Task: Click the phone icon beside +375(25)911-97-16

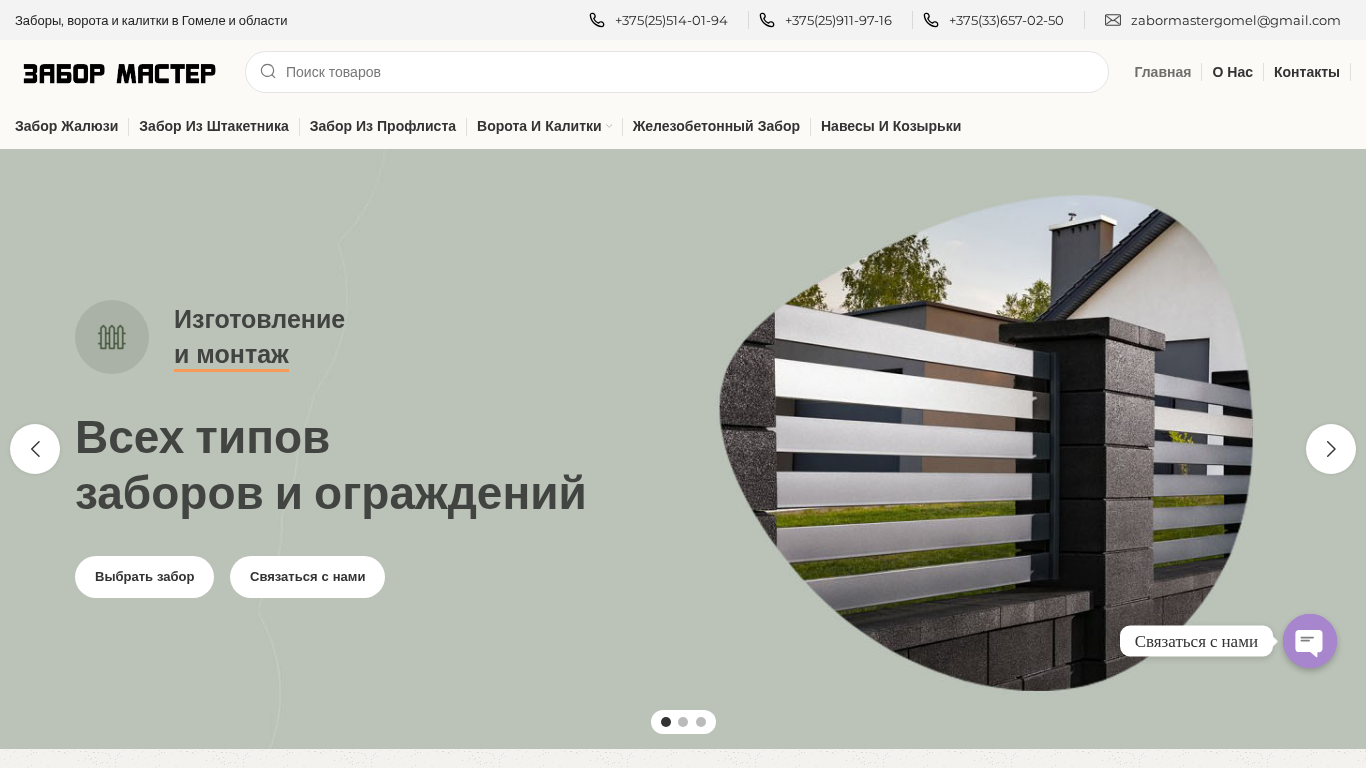Action: 767,20
